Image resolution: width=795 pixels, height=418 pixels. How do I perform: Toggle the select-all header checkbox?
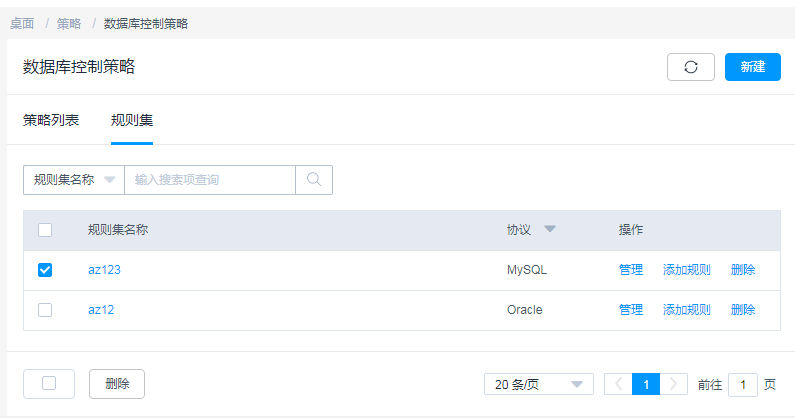coord(45,230)
